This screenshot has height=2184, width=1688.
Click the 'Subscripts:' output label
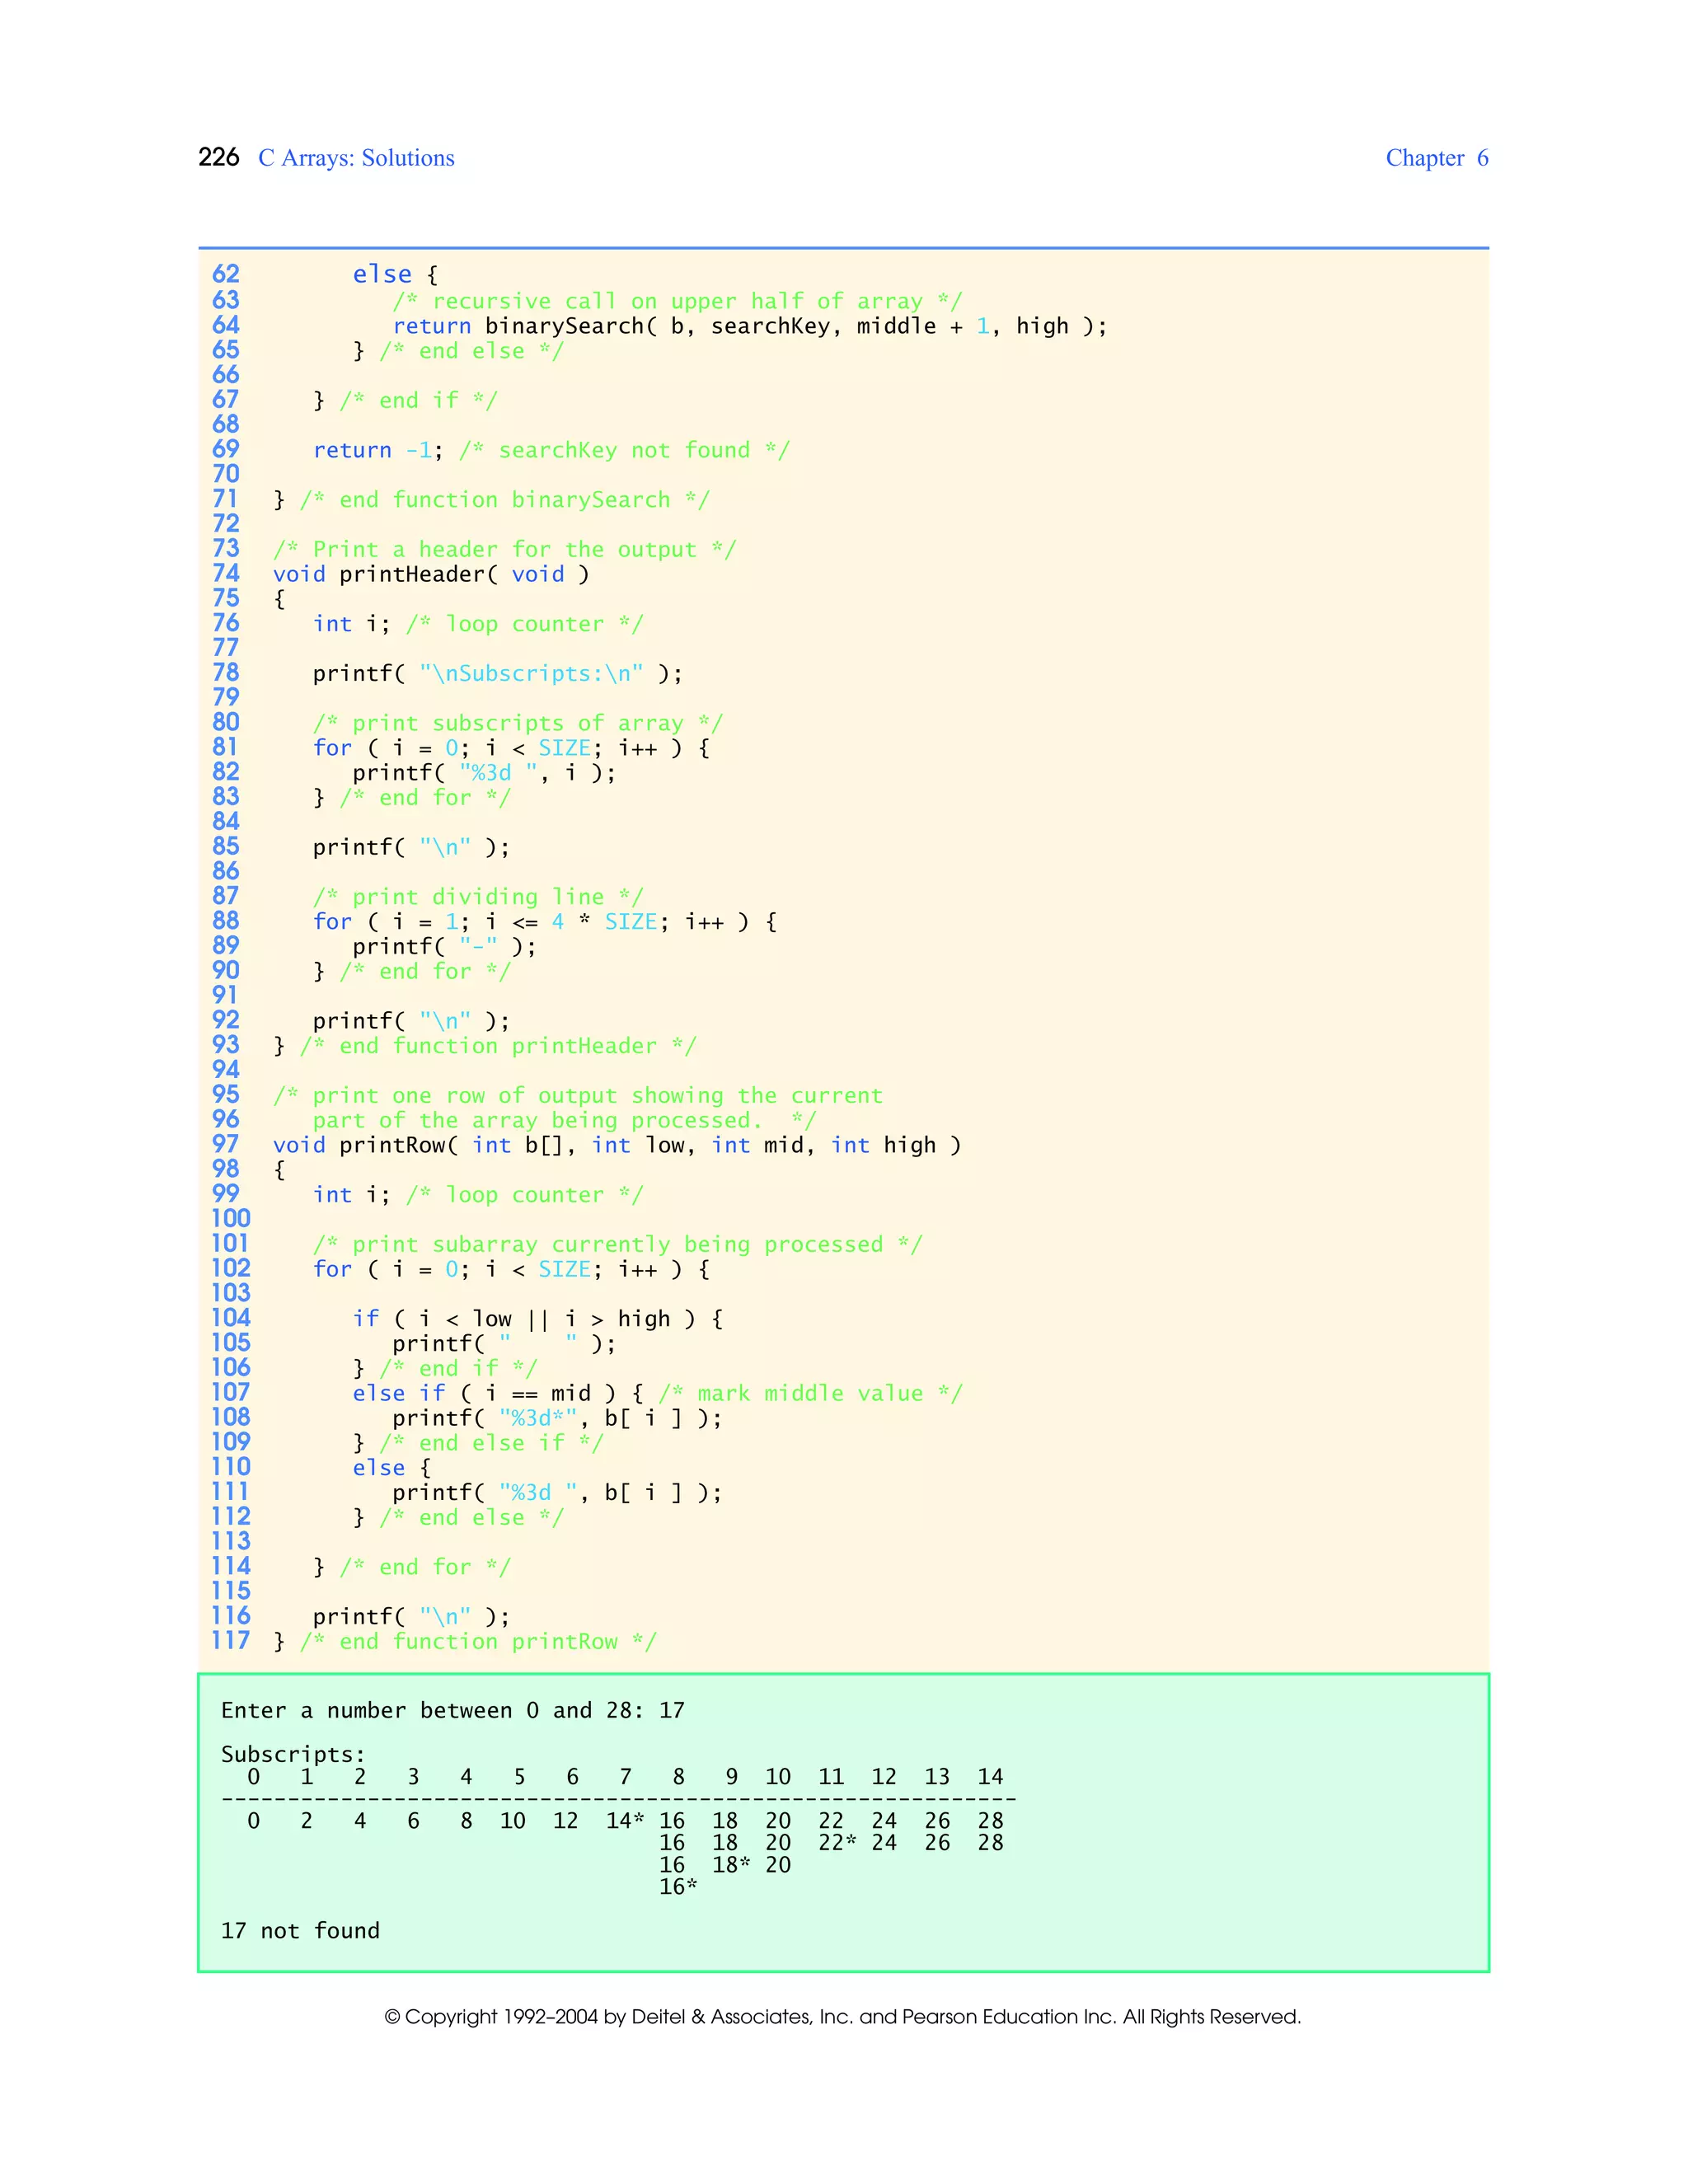pyautogui.click(x=293, y=1755)
